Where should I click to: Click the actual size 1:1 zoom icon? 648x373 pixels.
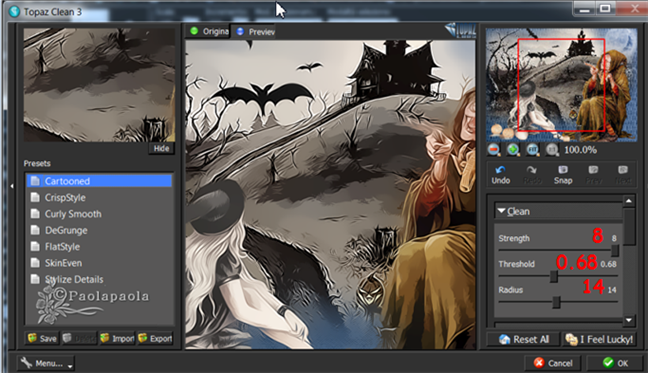552,150
